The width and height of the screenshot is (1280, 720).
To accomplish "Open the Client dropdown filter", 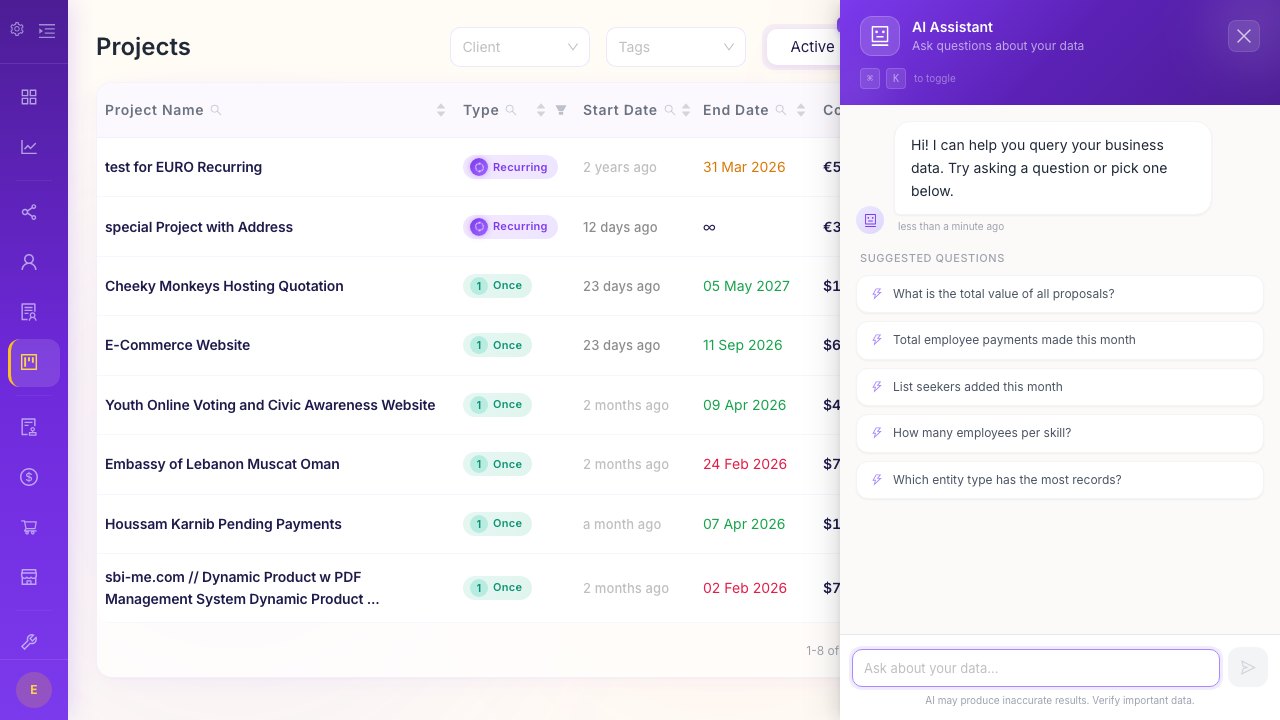I will 520,46.
